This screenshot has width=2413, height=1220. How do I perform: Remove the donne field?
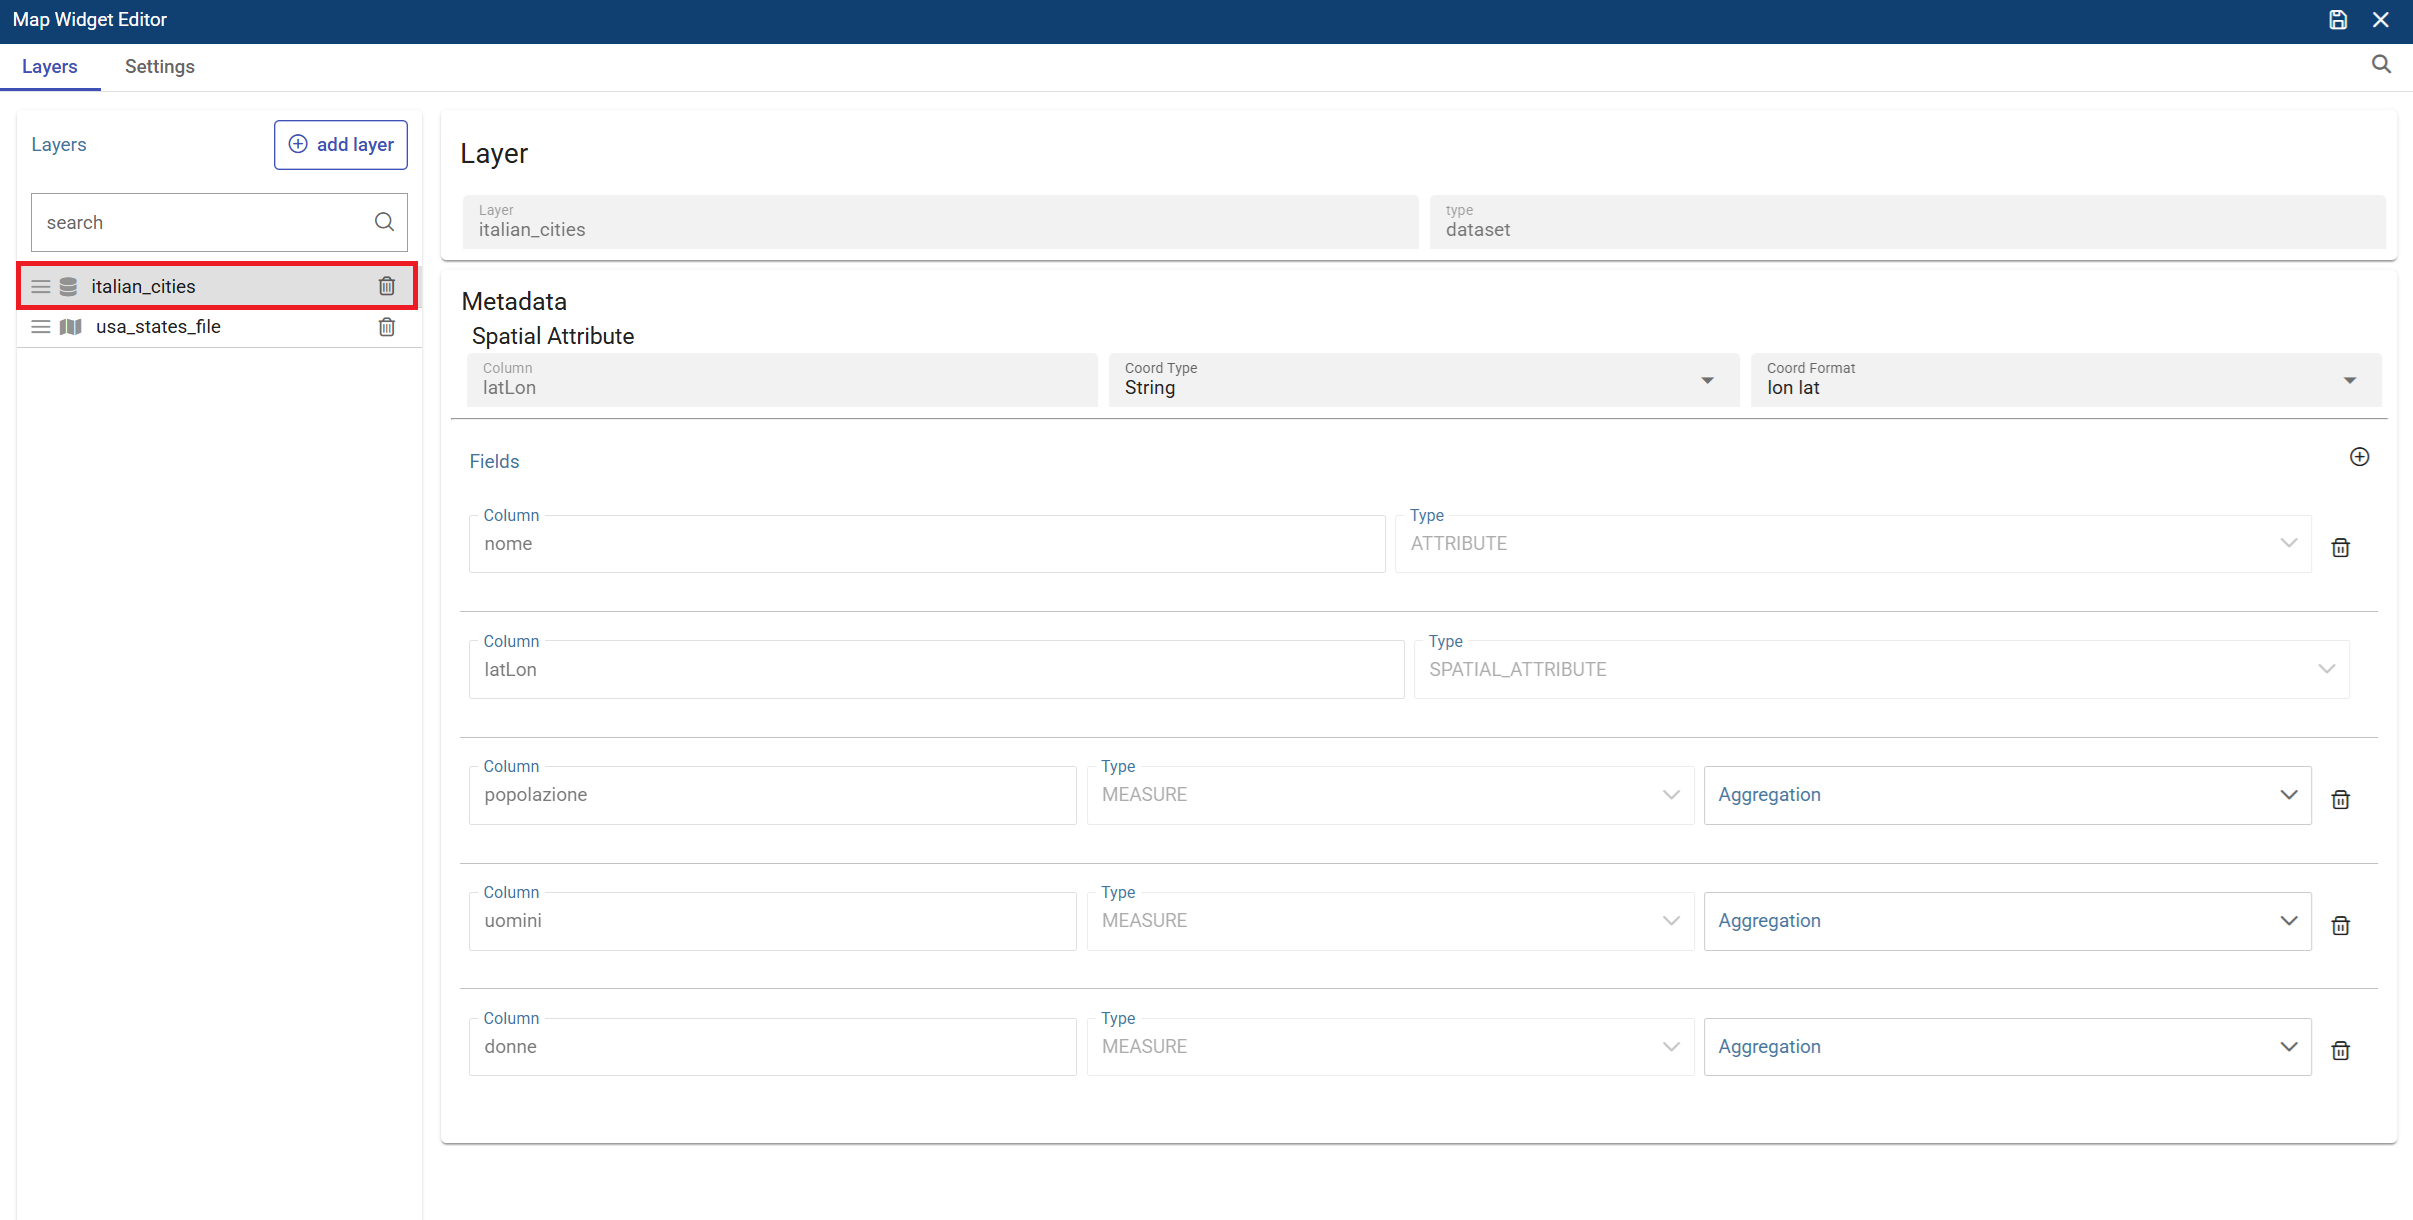pyautogui.click(x=2341, y=1050)
